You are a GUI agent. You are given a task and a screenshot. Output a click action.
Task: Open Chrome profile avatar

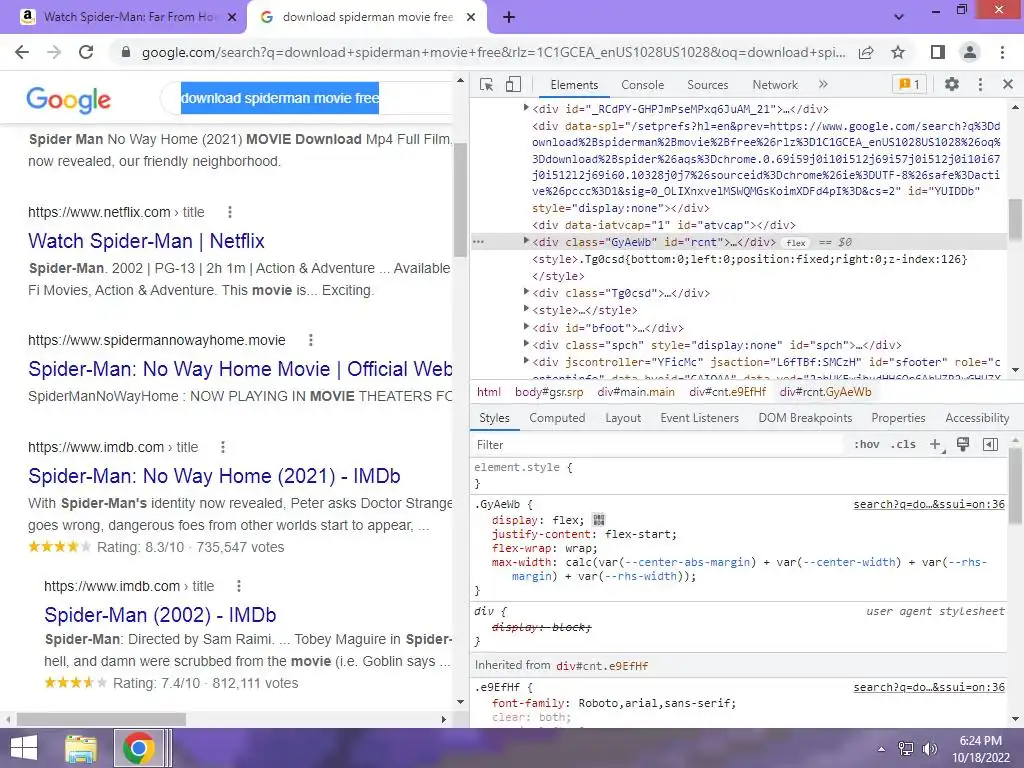[970, 52]
